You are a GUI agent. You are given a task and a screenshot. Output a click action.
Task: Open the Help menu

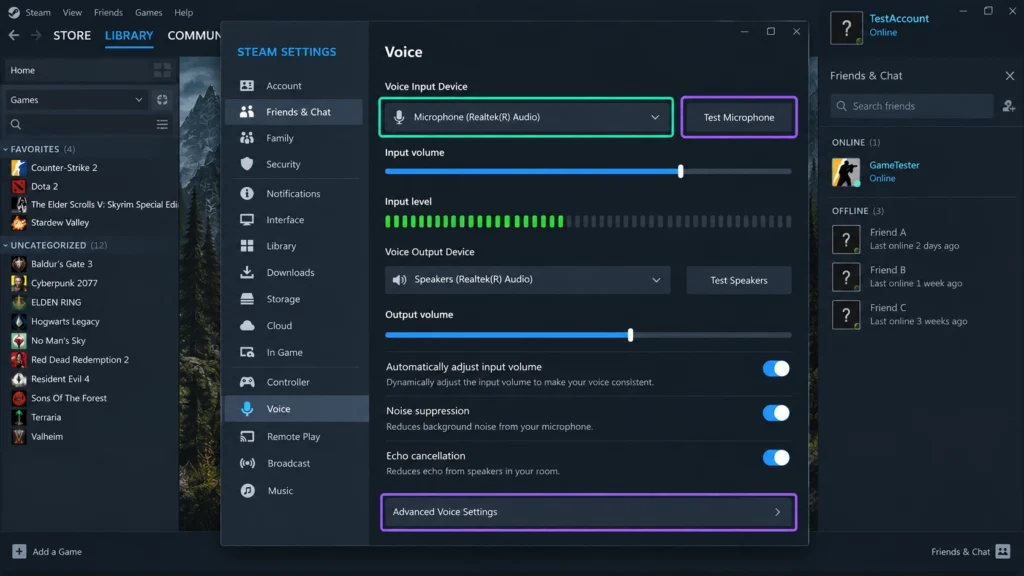pos(184,12)
